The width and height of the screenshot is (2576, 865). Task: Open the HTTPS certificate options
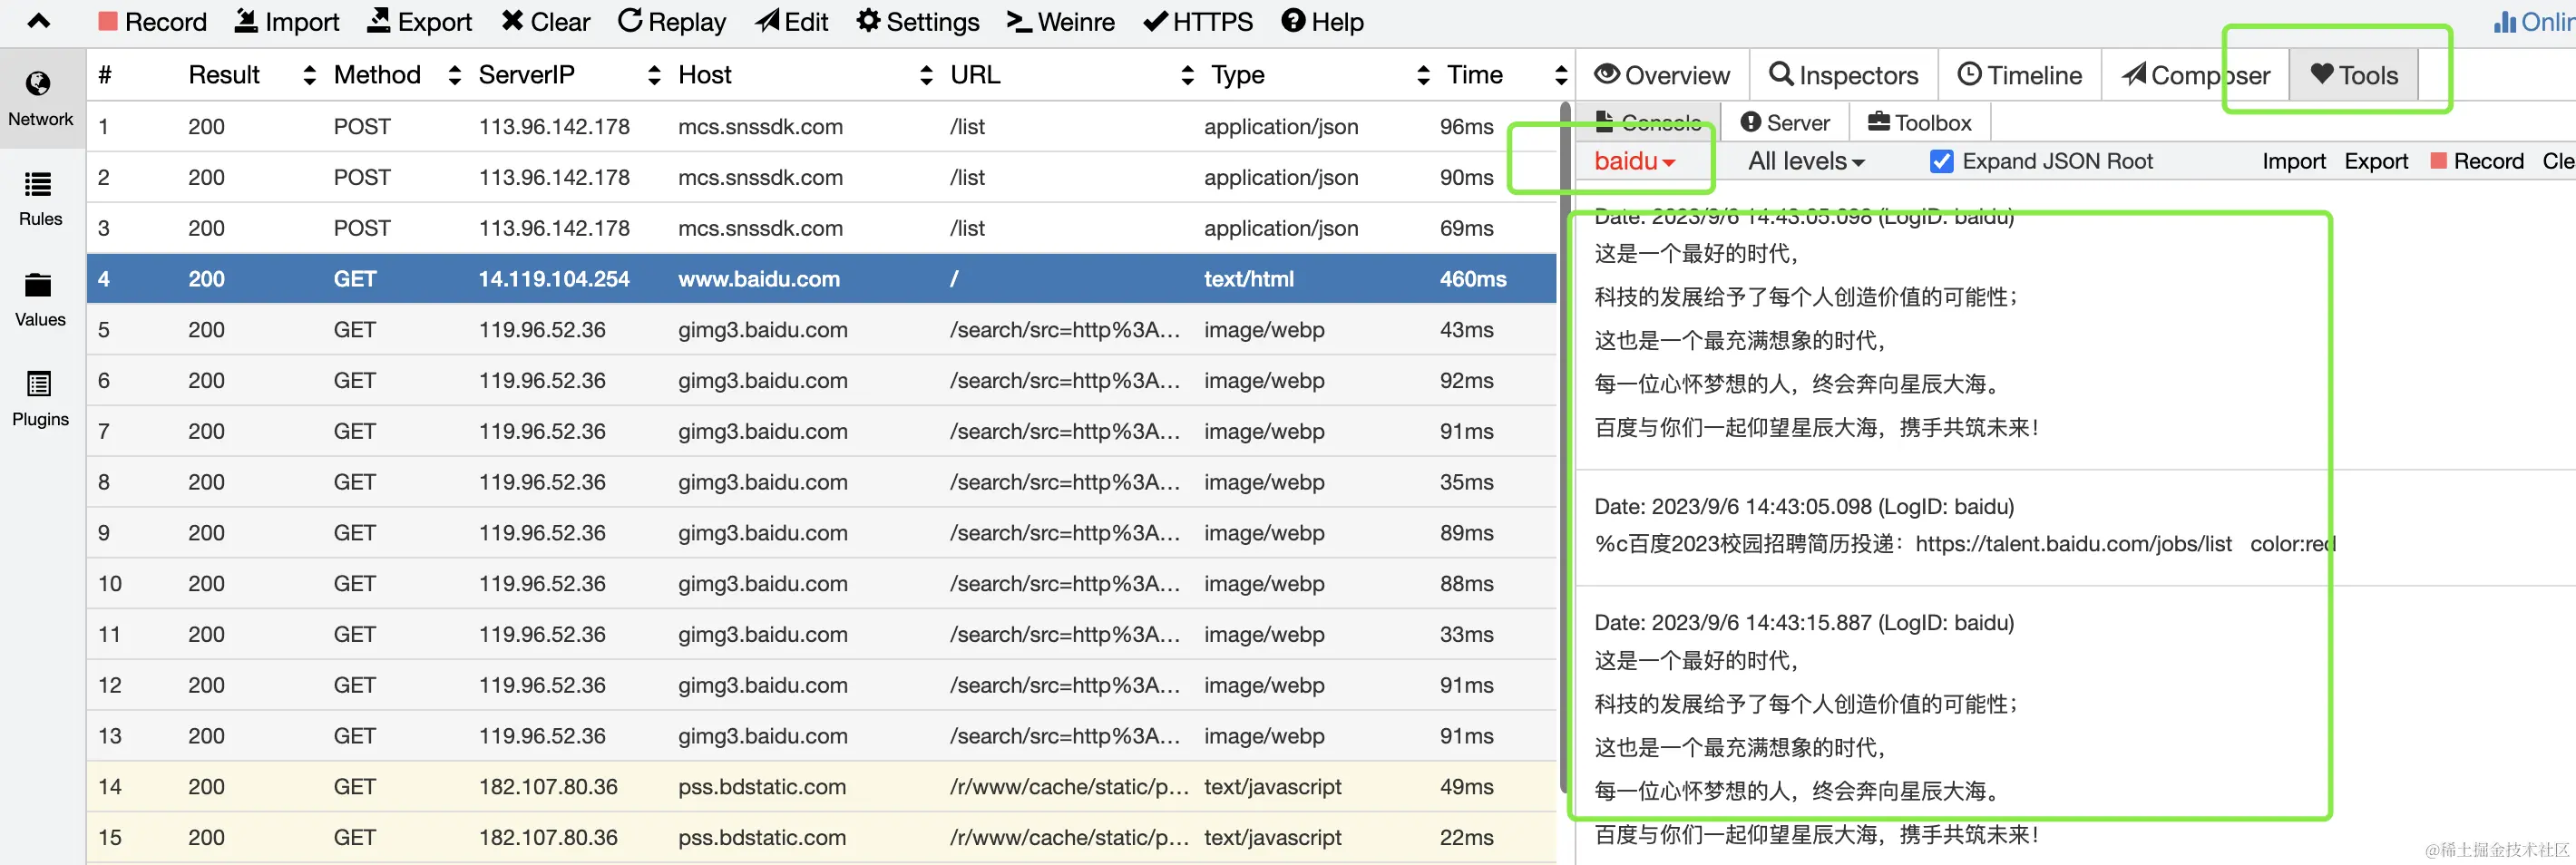pos(1197,22)
